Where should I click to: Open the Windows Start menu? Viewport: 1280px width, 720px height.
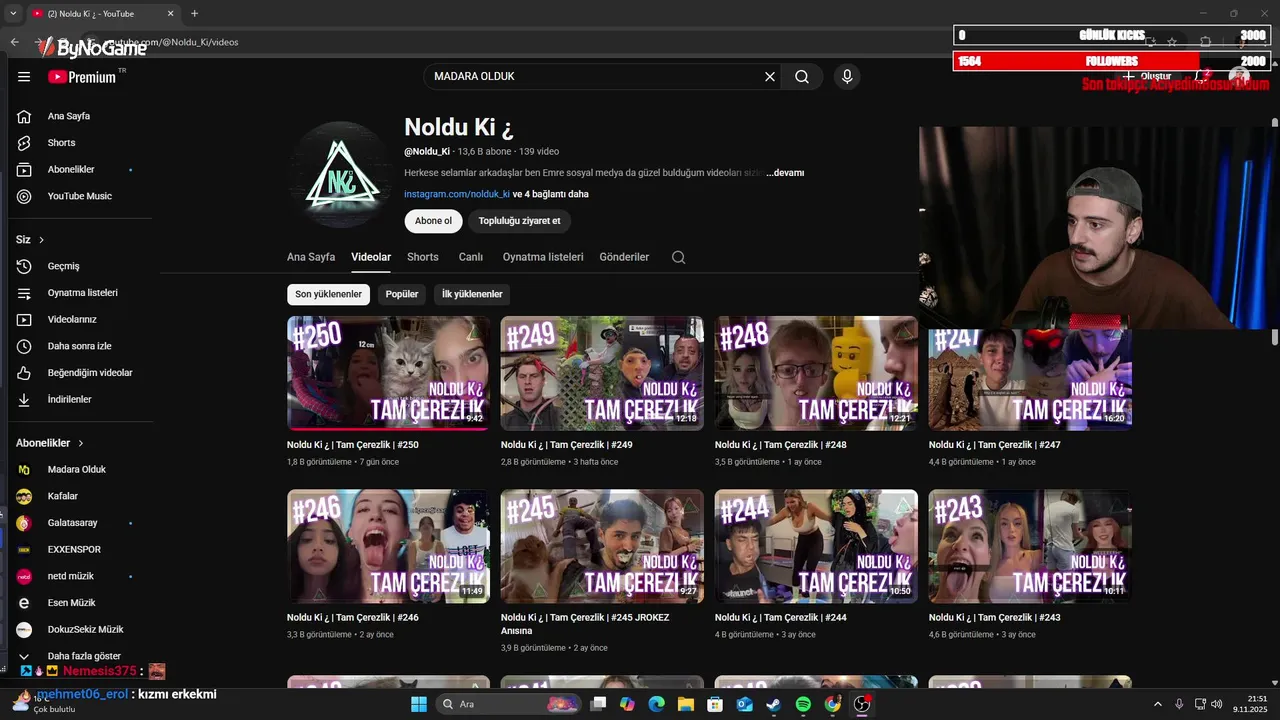tap(419, 704)
